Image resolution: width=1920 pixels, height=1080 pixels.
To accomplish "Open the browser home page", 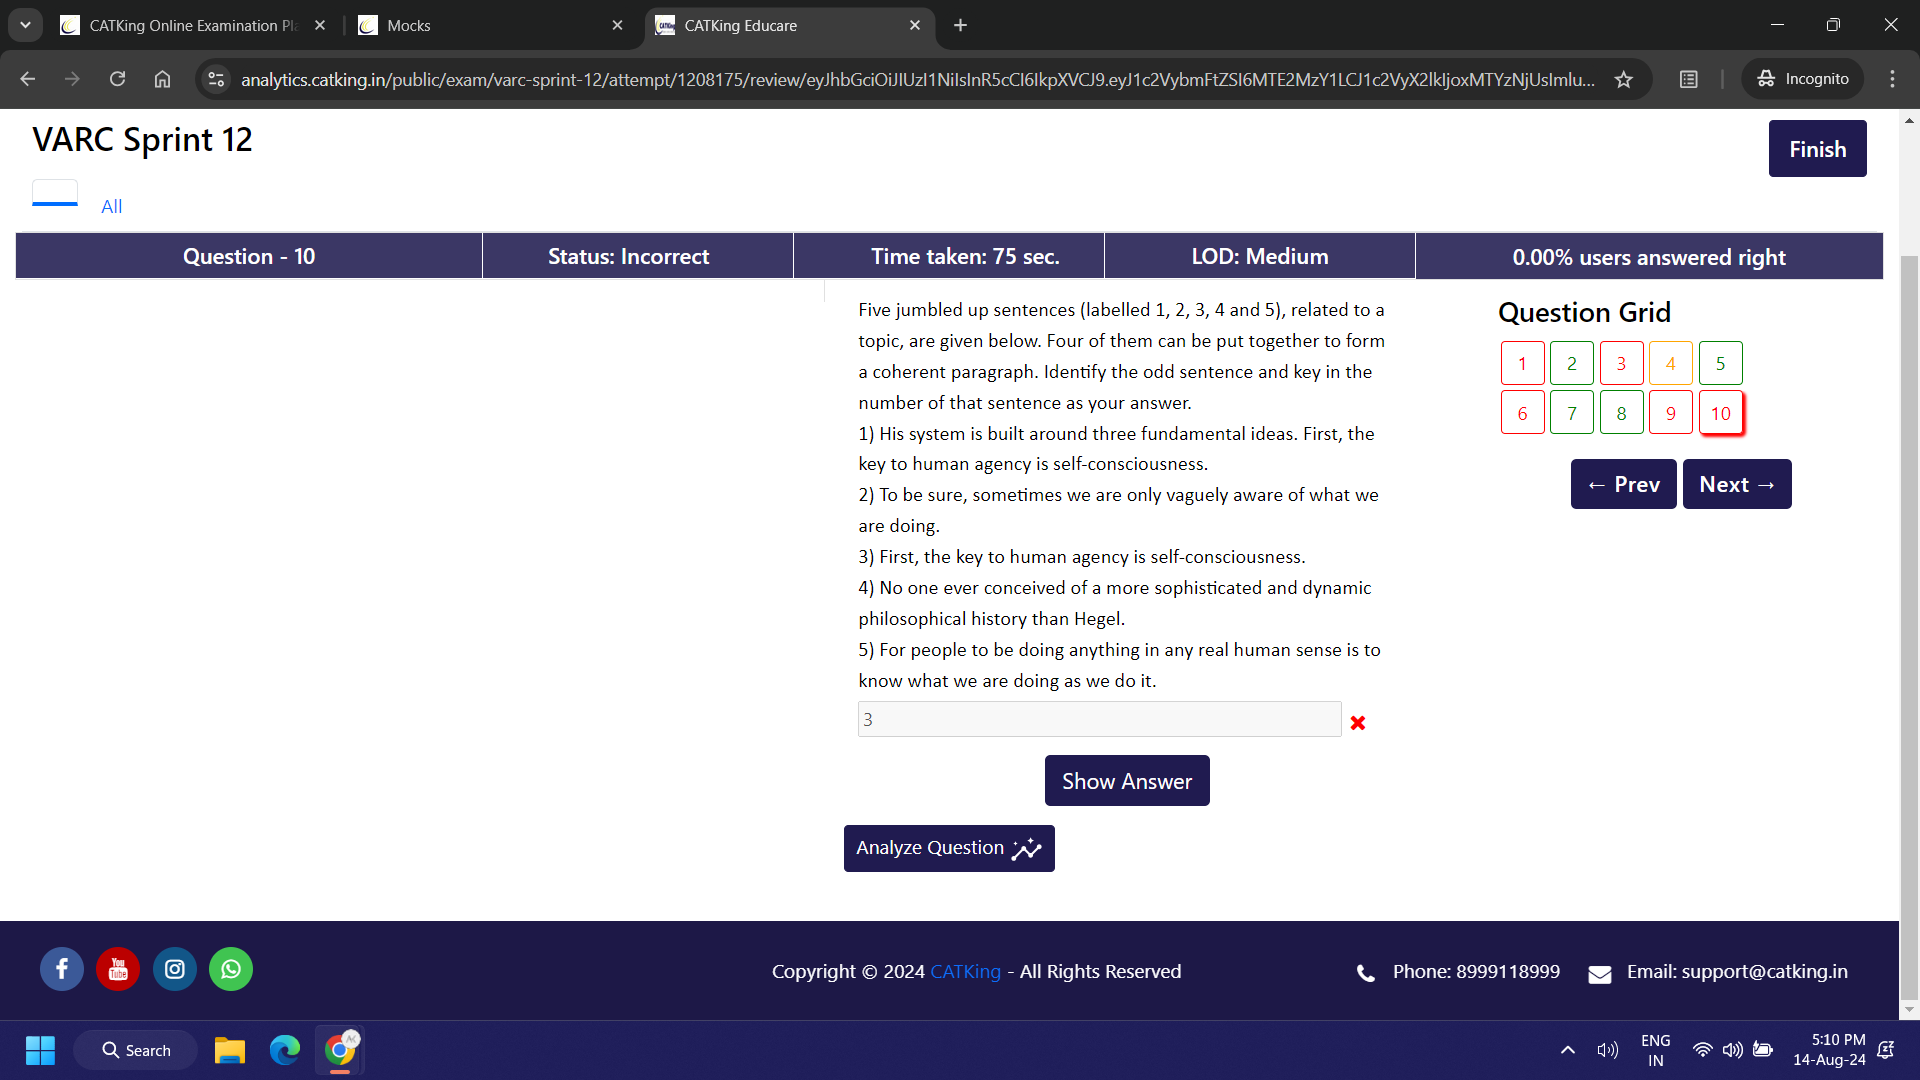I will tap(162, 79).
